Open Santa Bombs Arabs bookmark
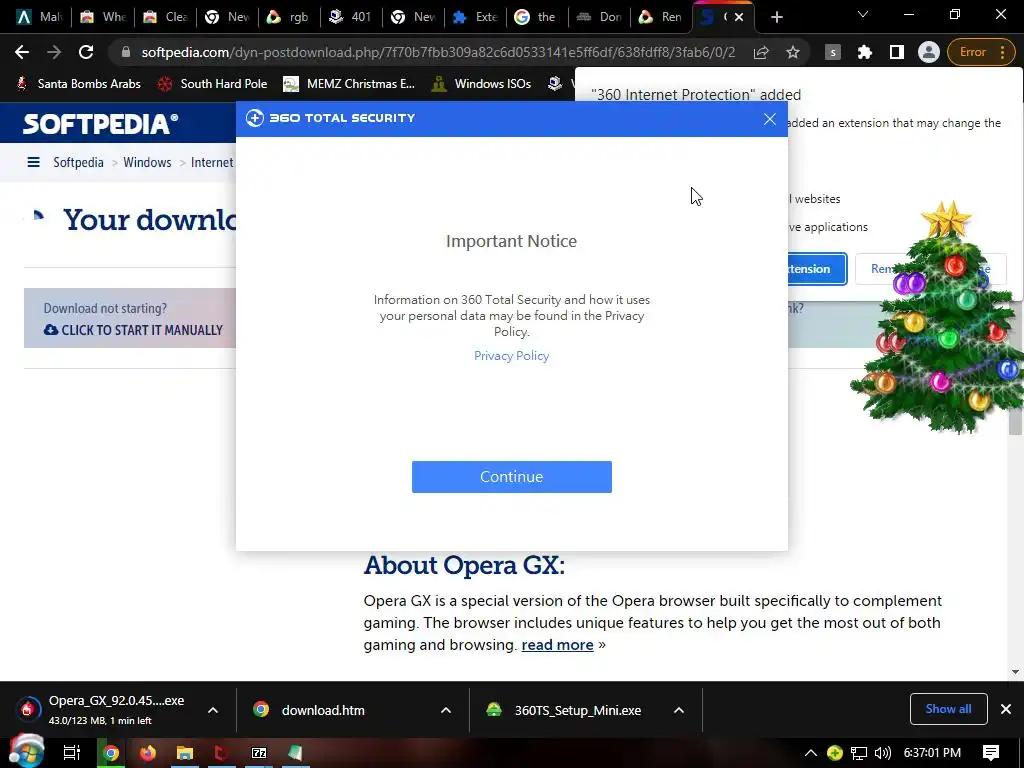 point(78,84)
